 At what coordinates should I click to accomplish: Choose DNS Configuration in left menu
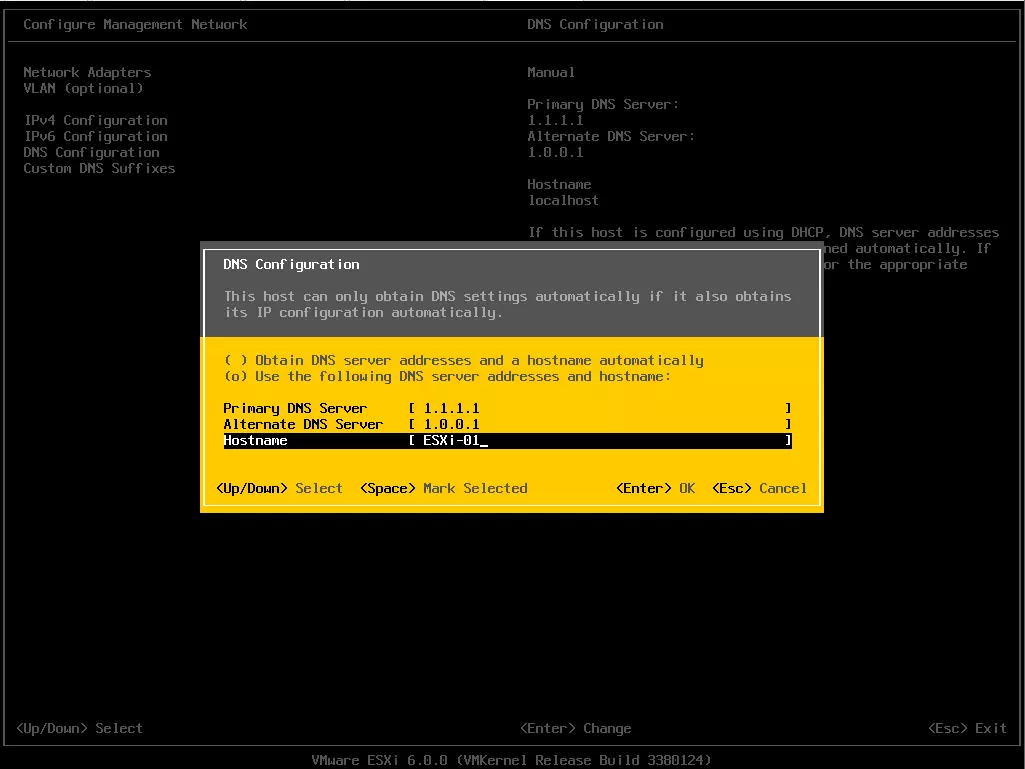click(92, 152)
